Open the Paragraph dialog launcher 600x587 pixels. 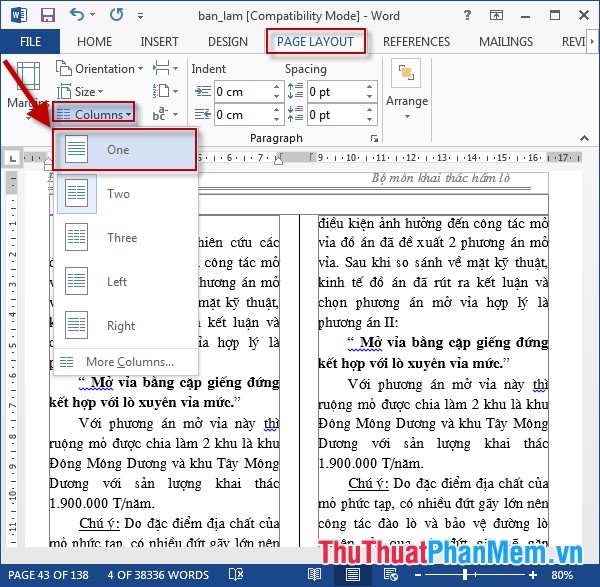[x=374, y=139]
